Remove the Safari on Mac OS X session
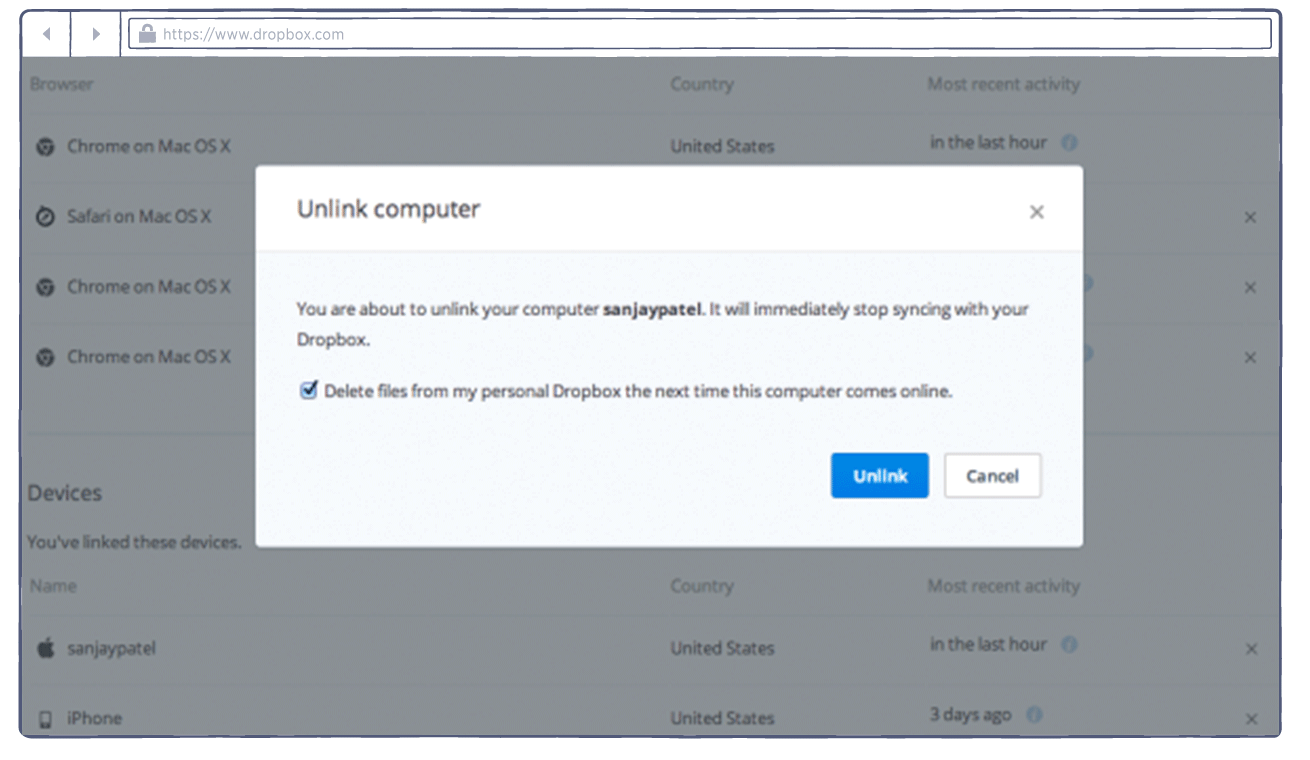1310x760 pixels. (x=1249, y=217)
